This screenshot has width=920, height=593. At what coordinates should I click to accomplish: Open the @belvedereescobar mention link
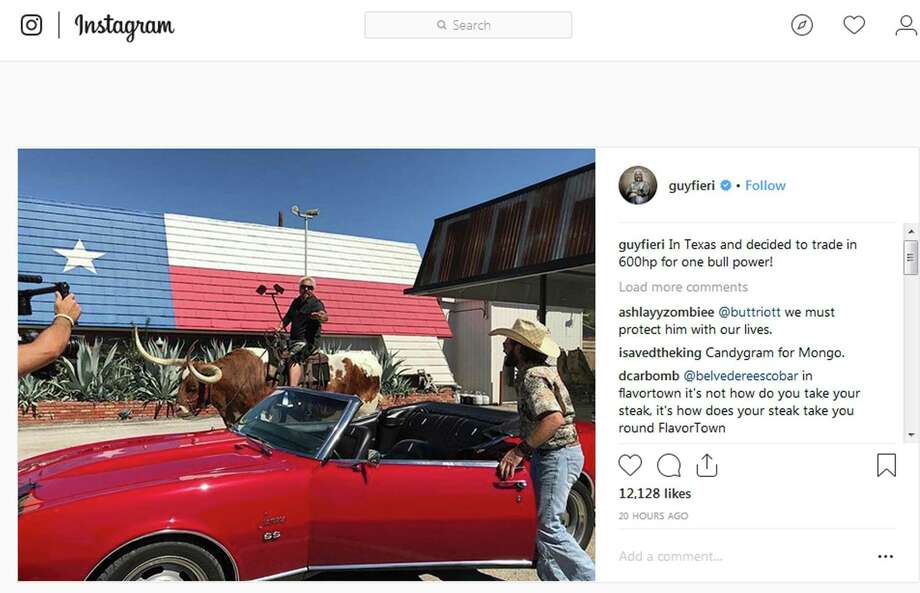click(740, 375)
